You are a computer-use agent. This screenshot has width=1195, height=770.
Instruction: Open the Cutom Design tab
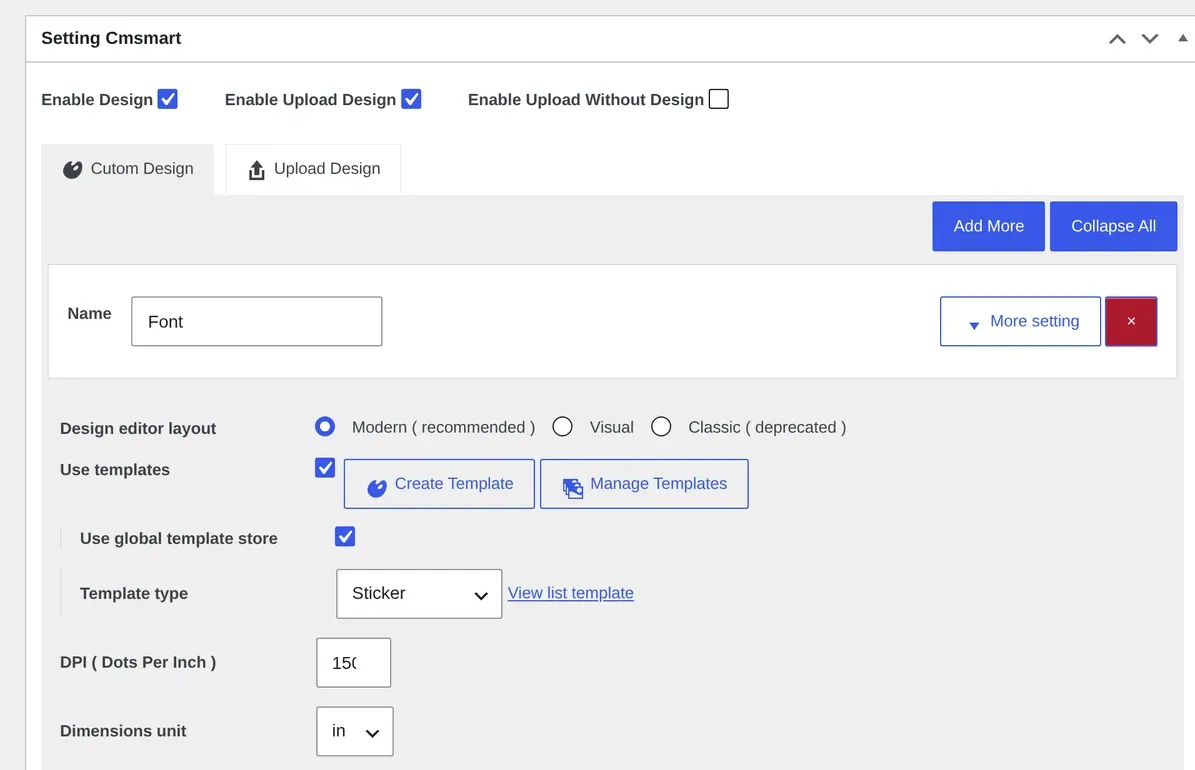[128, 169]
